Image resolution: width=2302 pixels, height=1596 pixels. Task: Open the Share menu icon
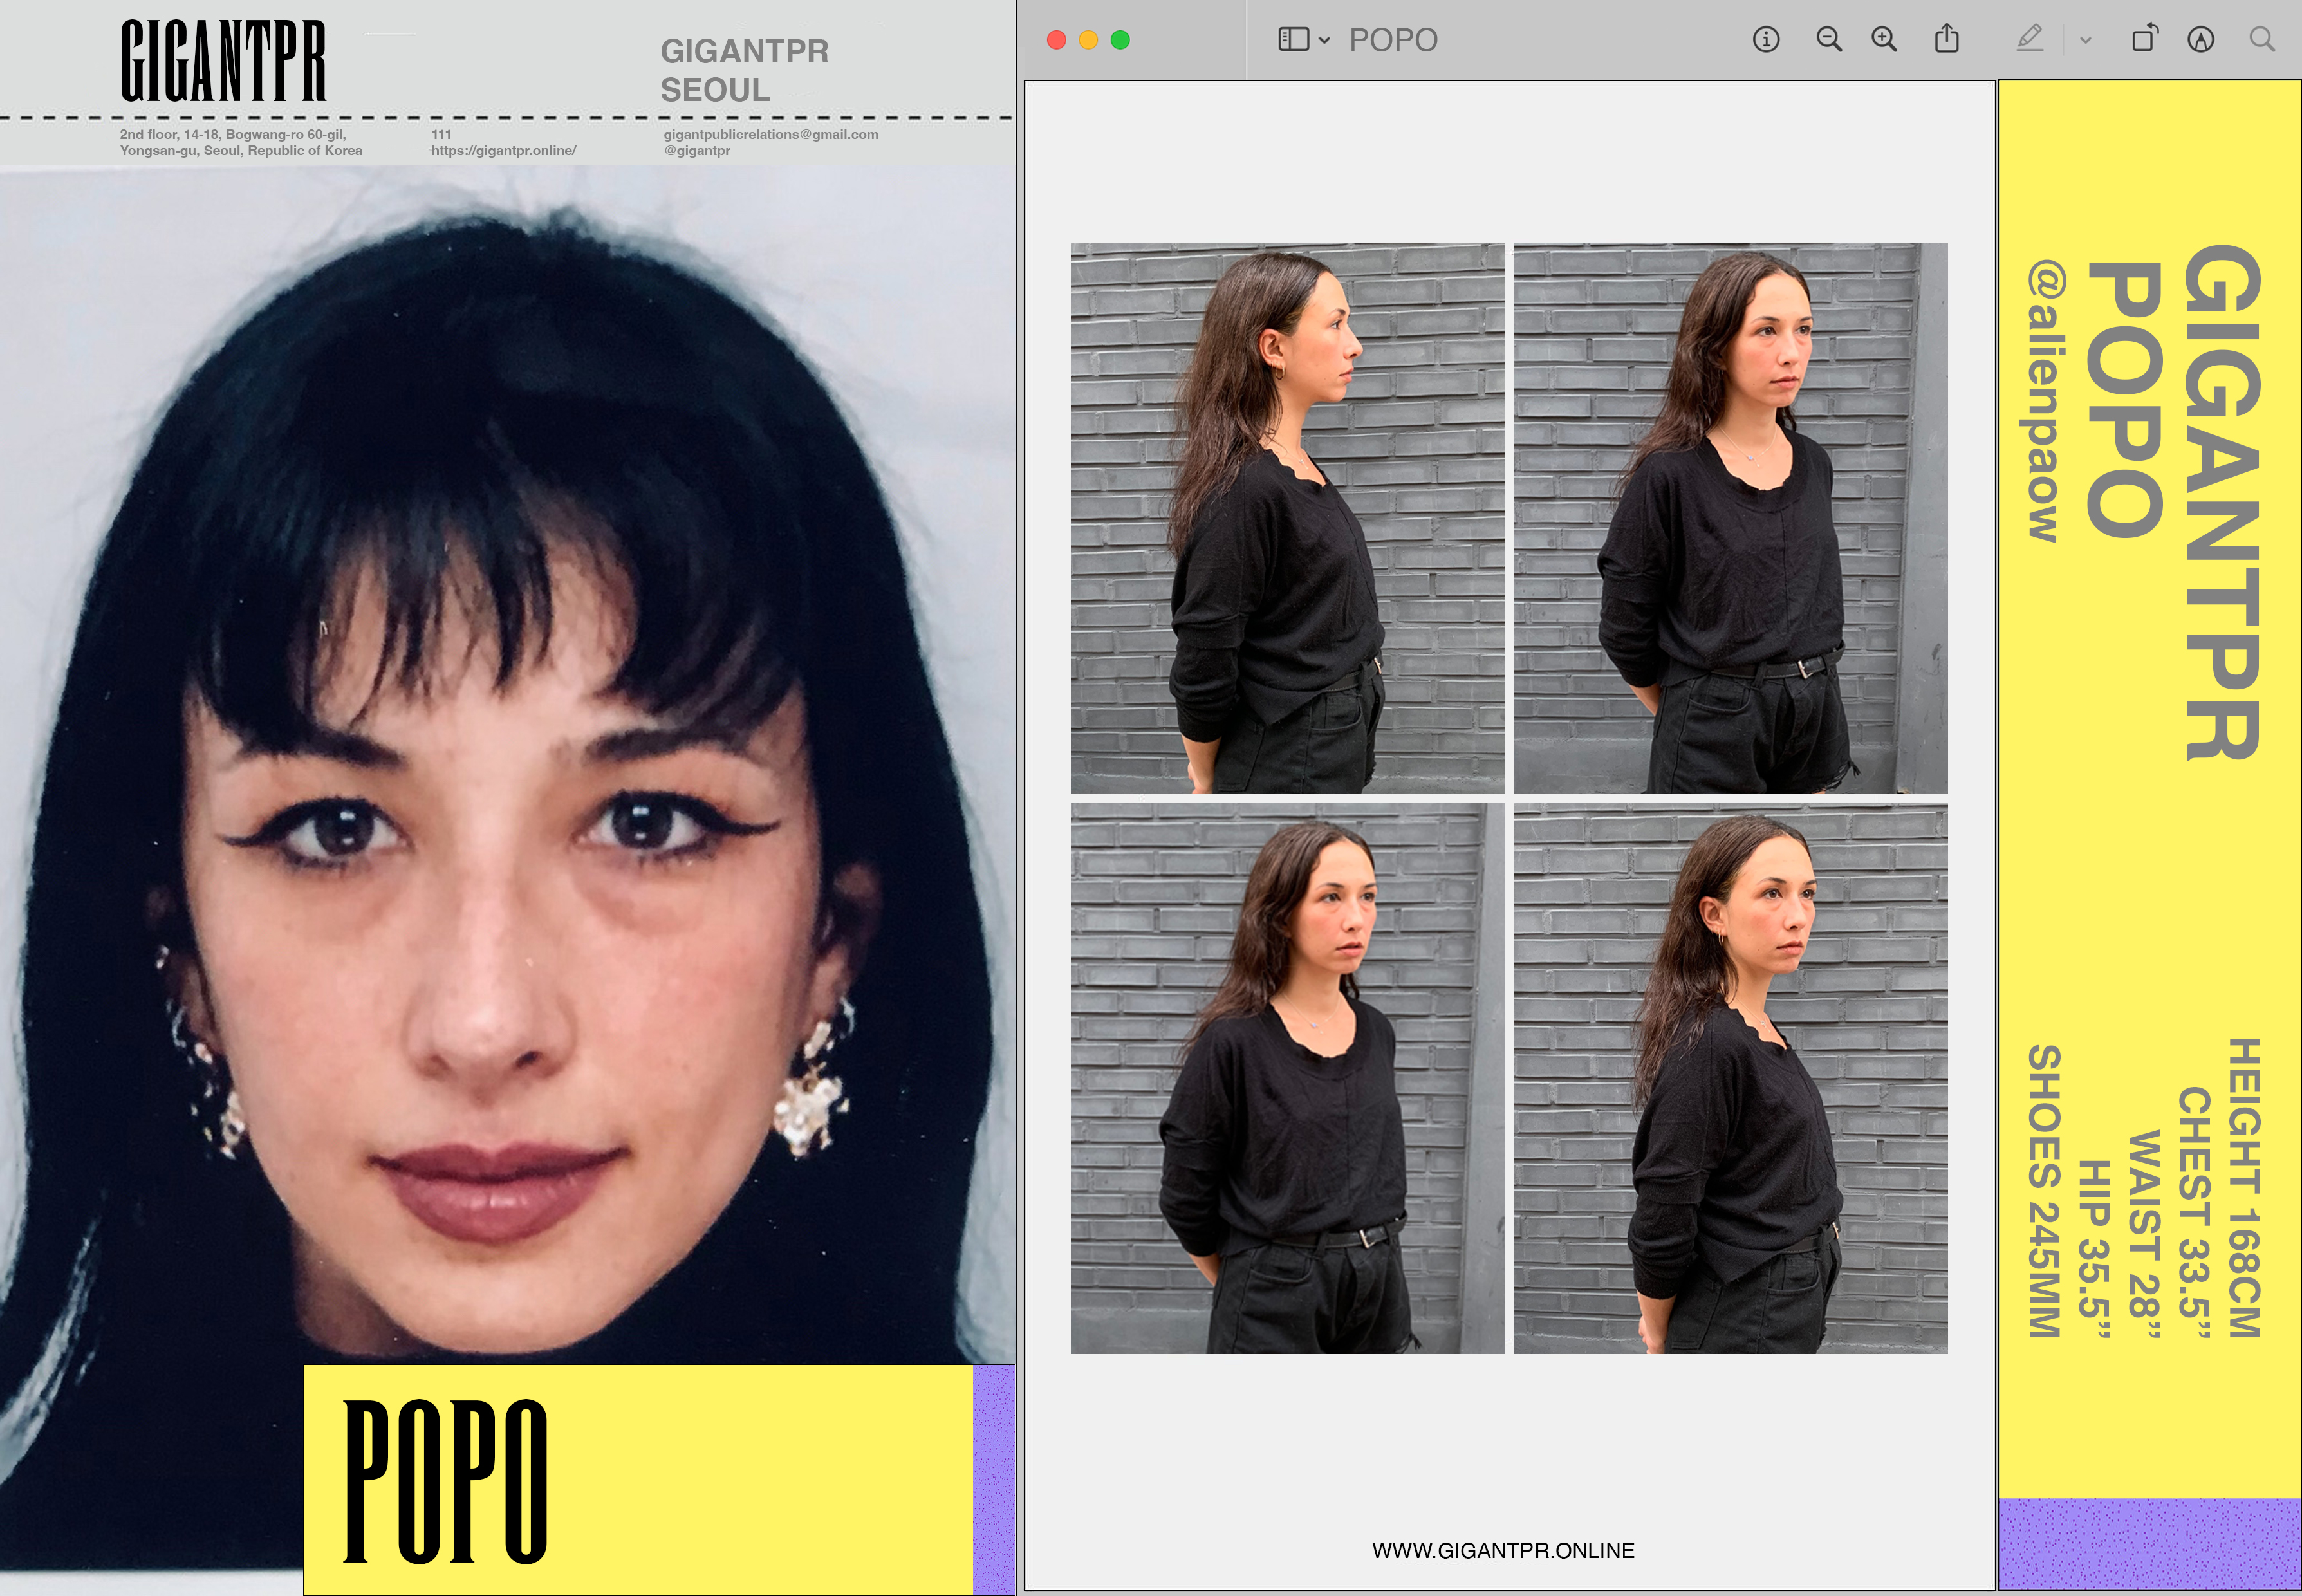click(1946, 40)
